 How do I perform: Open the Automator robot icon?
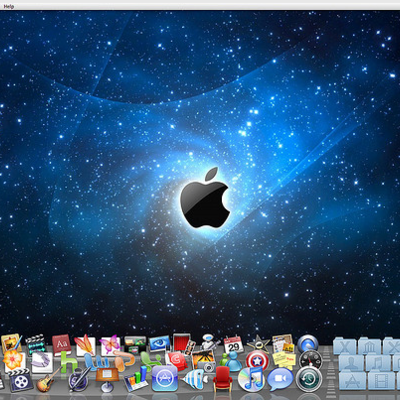coord(209,342)
